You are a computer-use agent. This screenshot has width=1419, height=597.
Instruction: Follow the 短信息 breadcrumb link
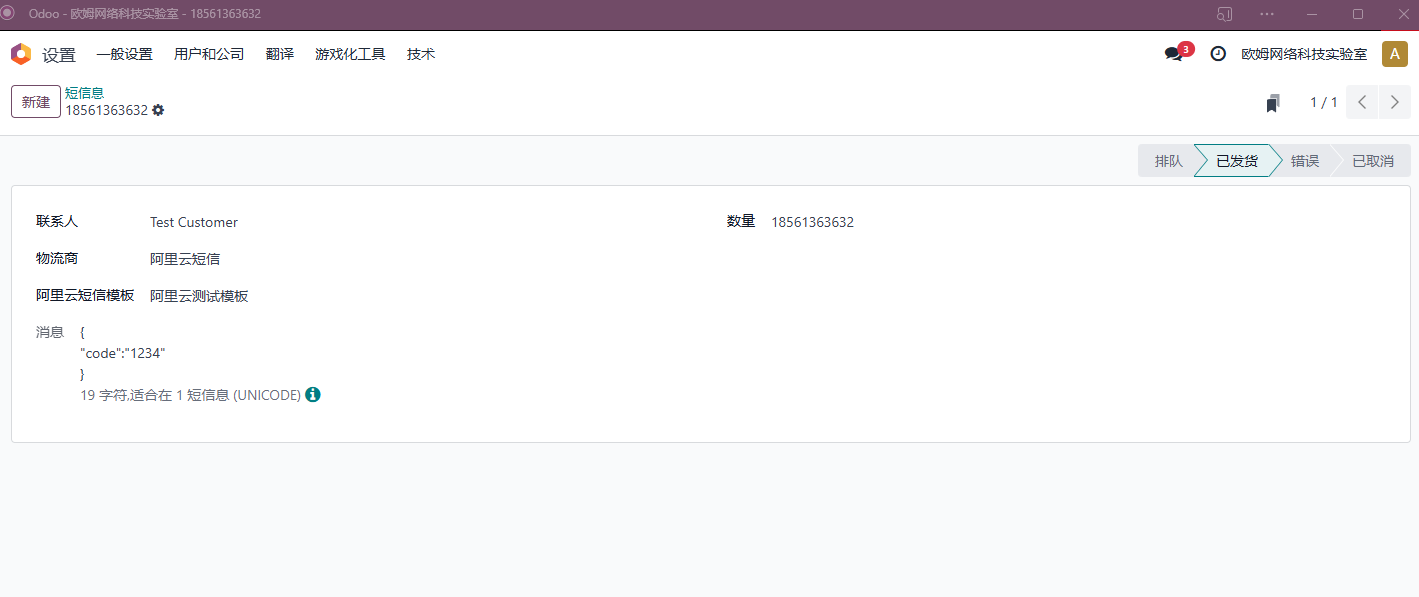coord(85,93)
